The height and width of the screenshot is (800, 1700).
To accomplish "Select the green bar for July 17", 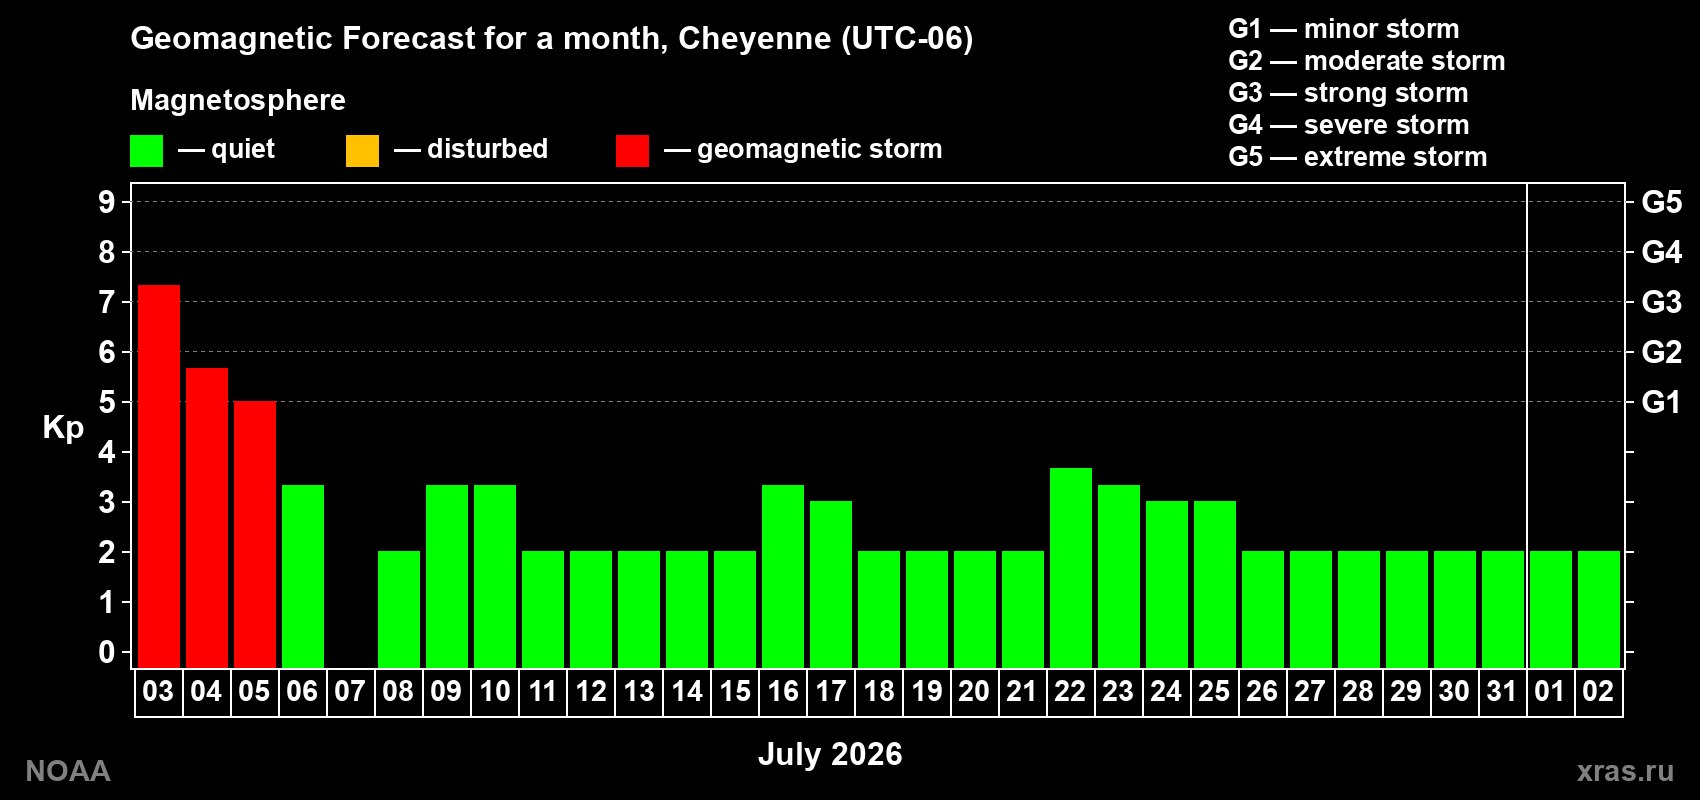I will pyautogui.click(x=831, y=584).
